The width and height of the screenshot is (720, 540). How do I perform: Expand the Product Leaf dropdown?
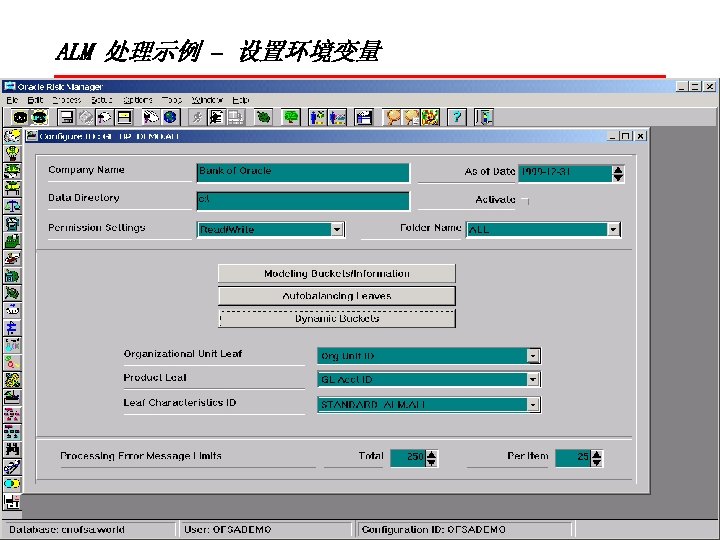point(533,379)
